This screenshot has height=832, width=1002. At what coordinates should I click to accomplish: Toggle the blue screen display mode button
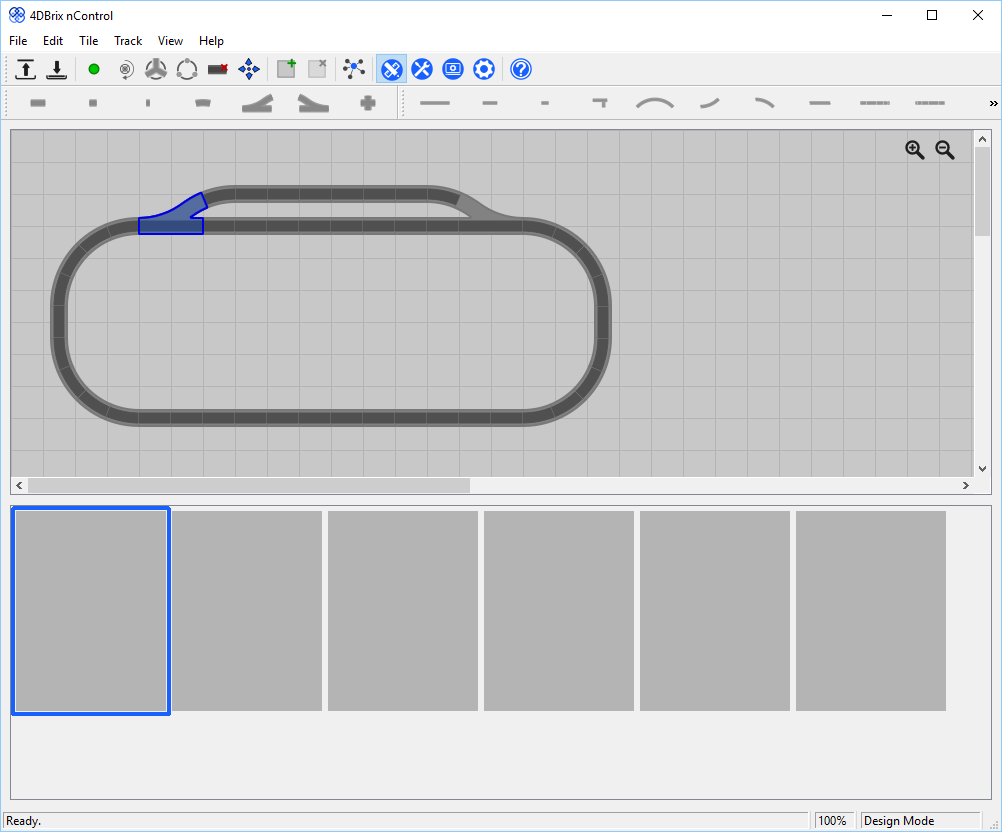[453, 69]
